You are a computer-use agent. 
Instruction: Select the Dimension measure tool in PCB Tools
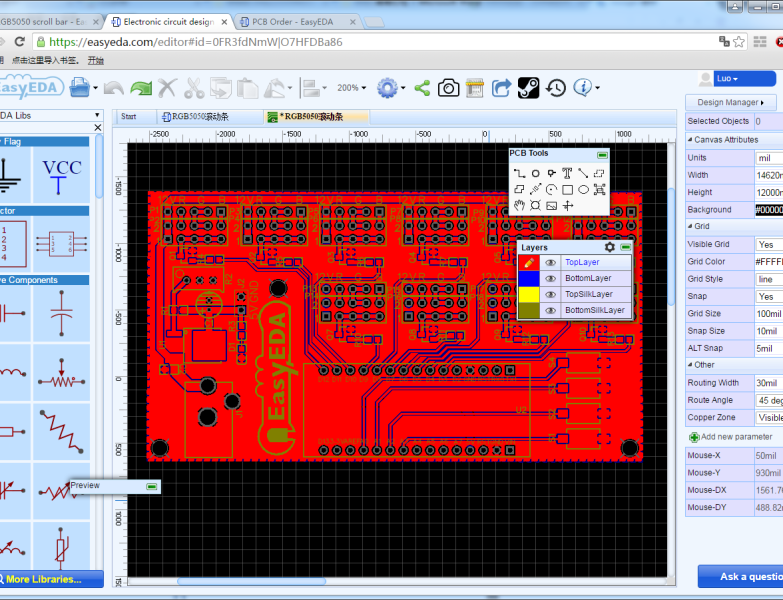click(535, 190)
